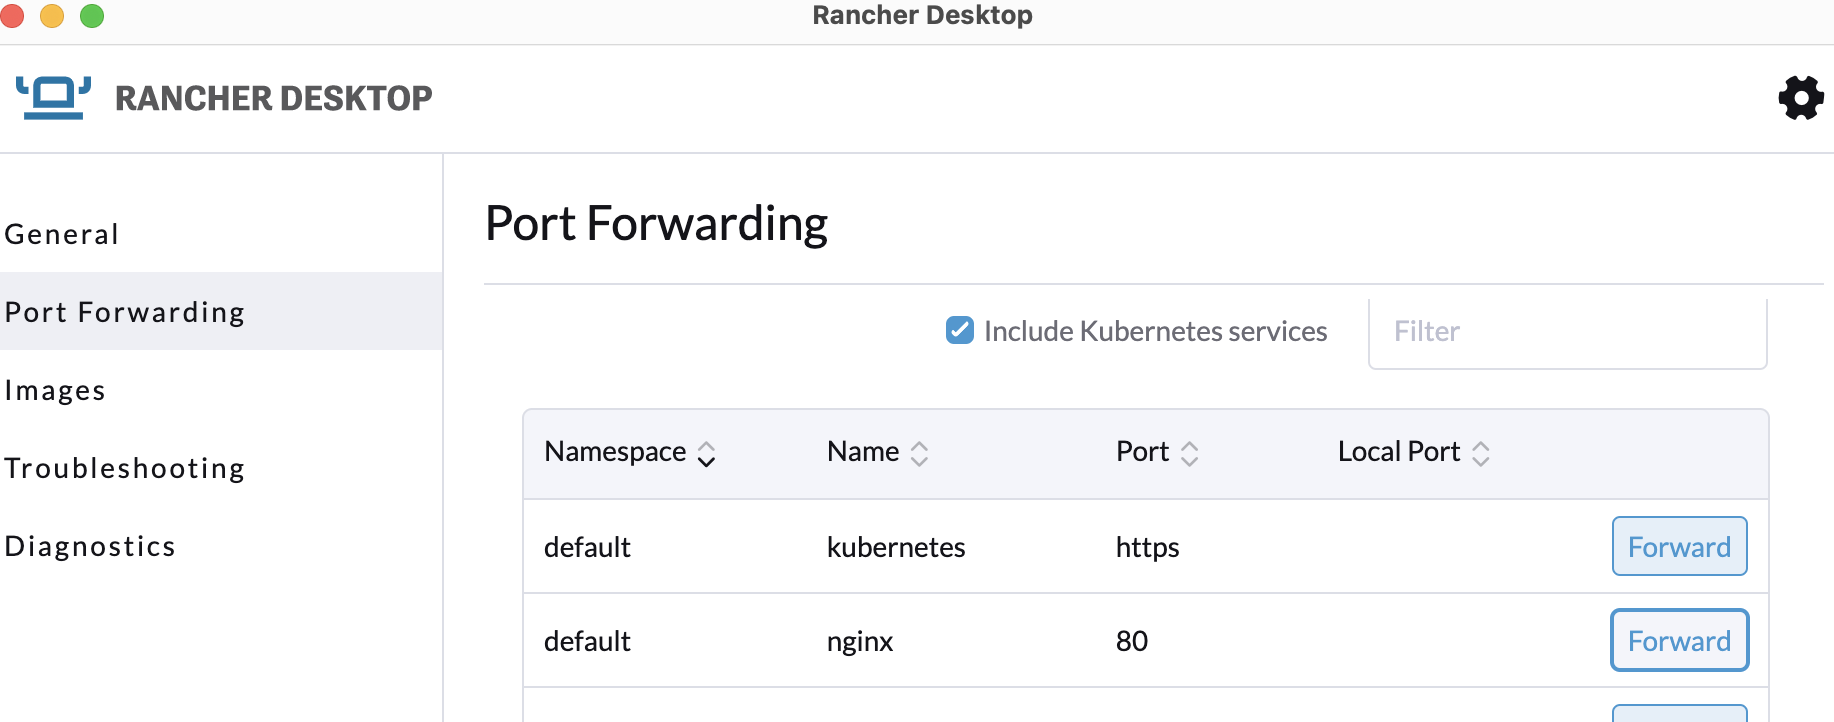Click the Include Kubernetes services label
Screen dimensions: 1834x722
coord(1155,331)
